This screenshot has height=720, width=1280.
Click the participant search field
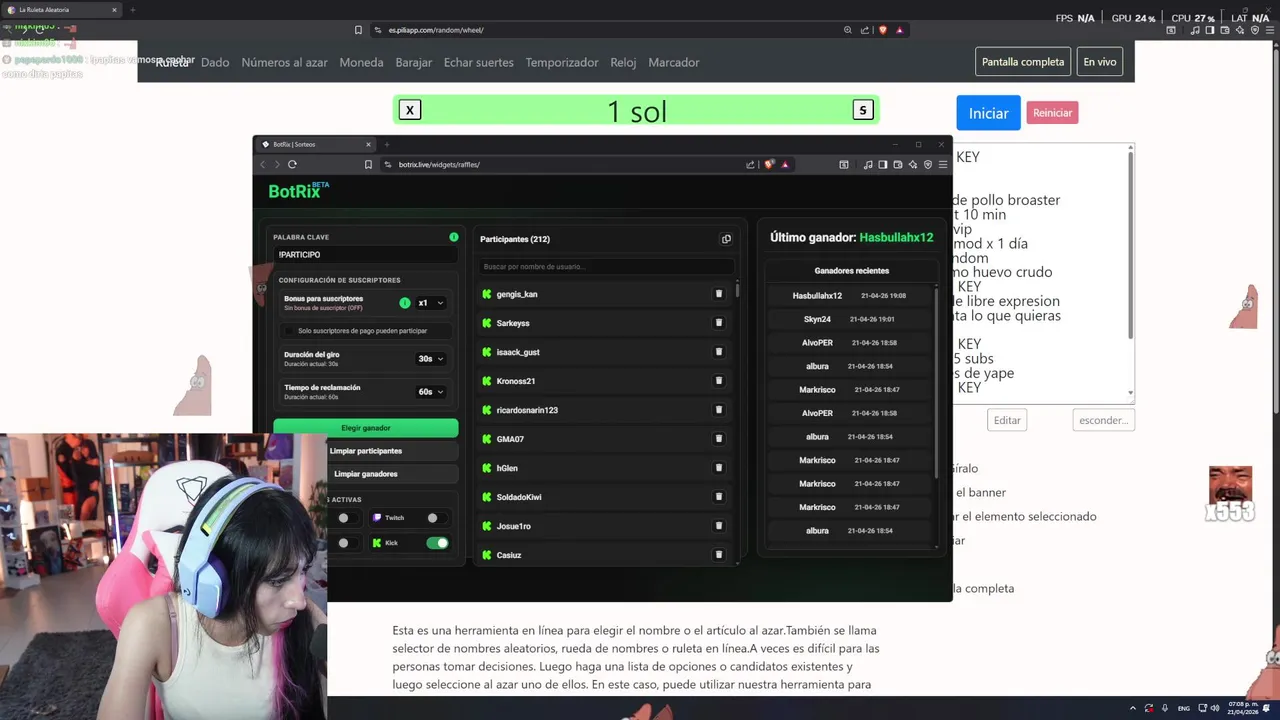tap(605, 267)
